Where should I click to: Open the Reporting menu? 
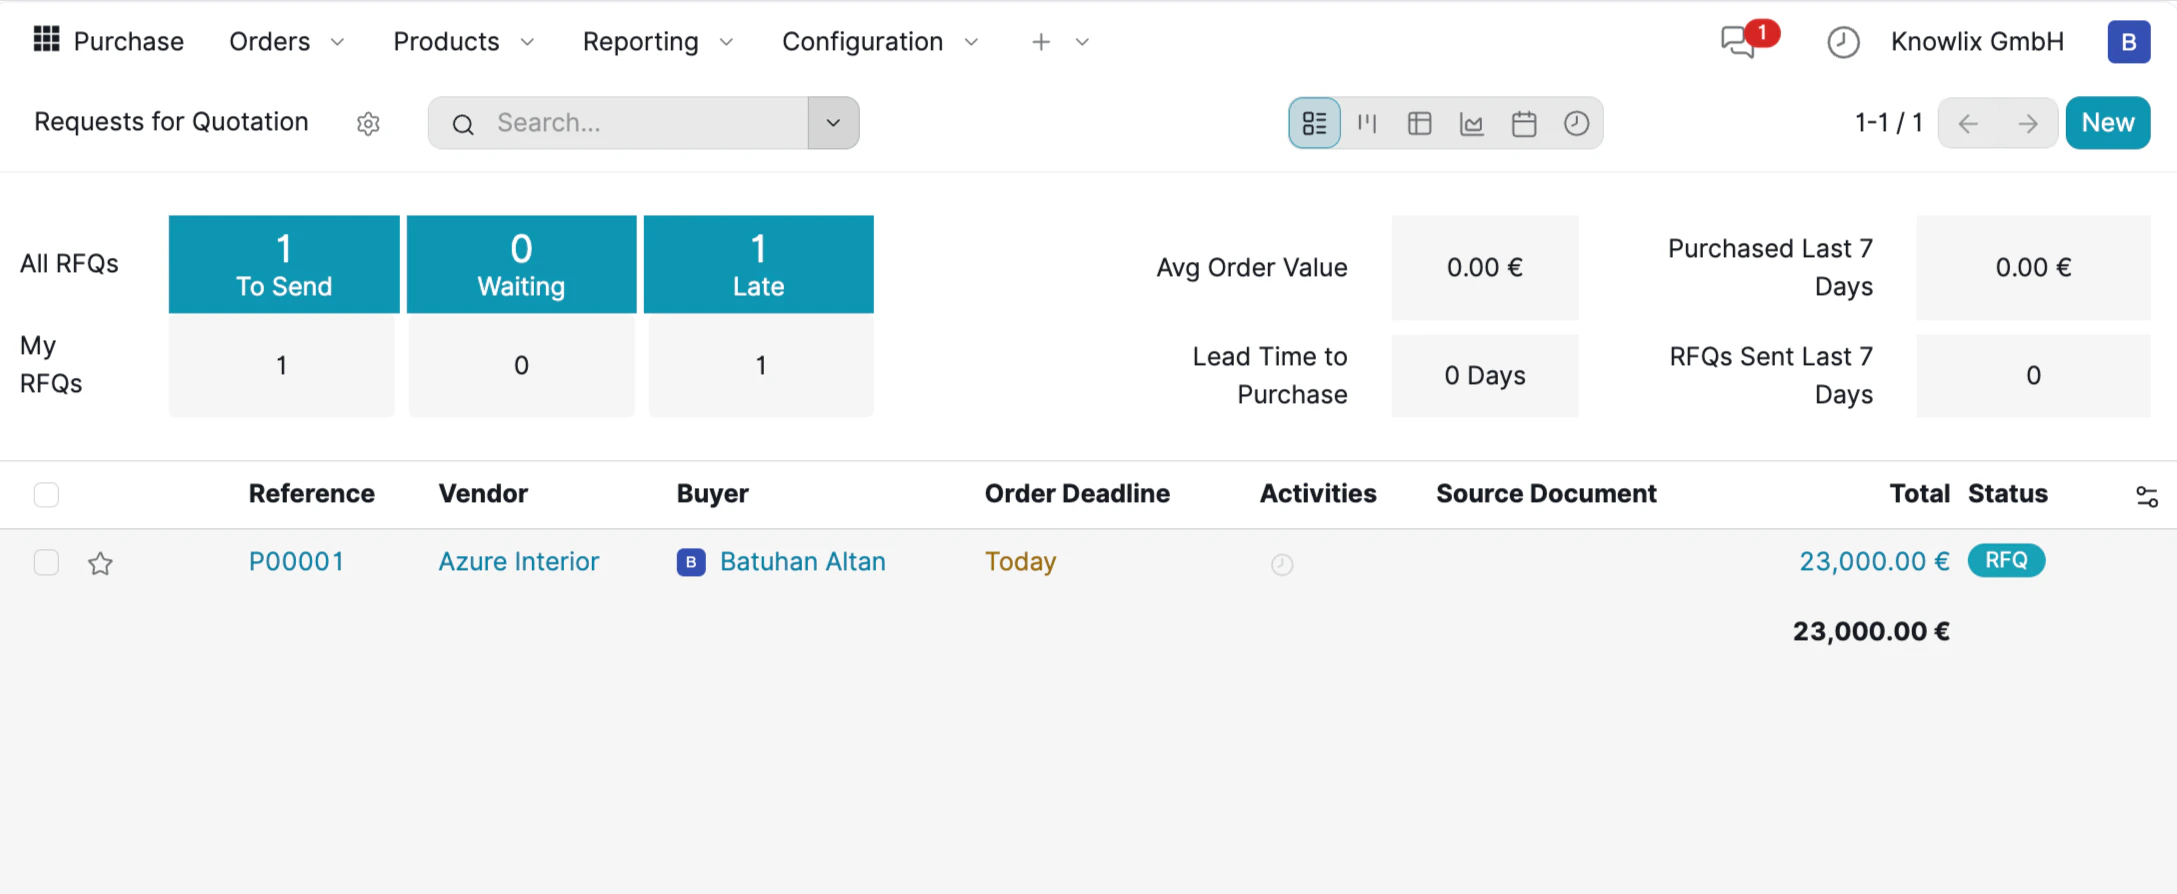click(x=641, y=41)
